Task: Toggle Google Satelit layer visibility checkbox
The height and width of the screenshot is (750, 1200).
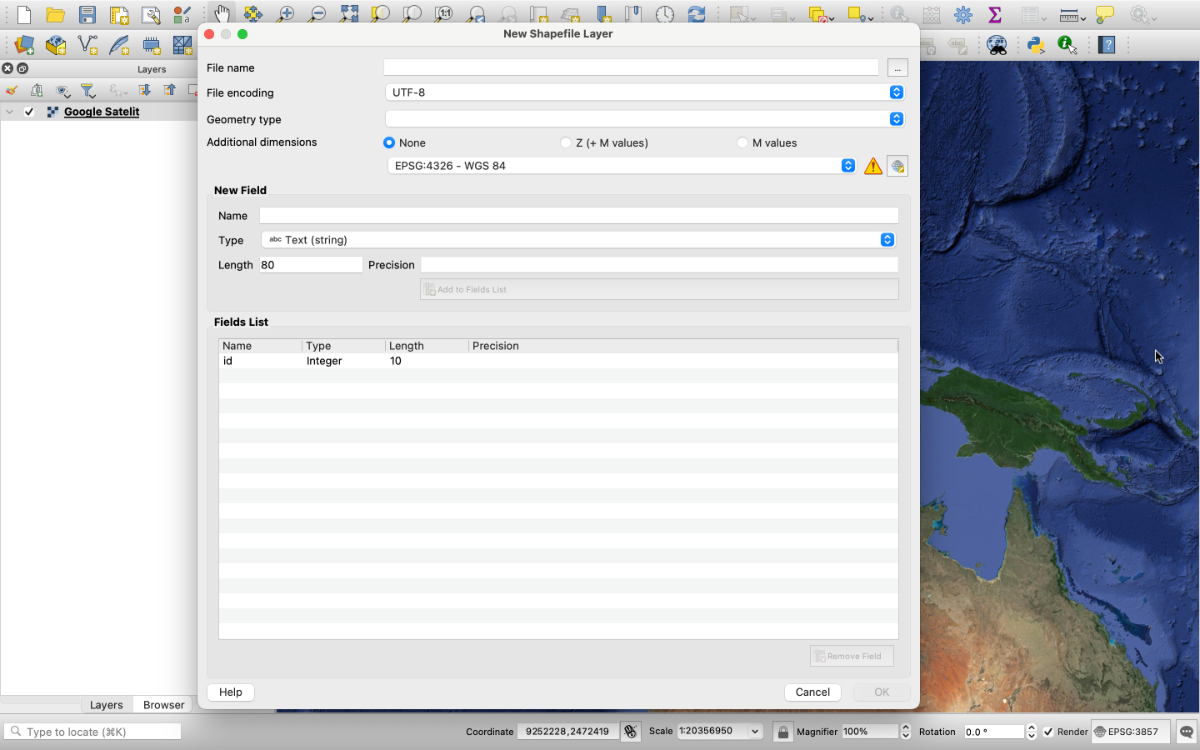Action: [x=29, y=112]
